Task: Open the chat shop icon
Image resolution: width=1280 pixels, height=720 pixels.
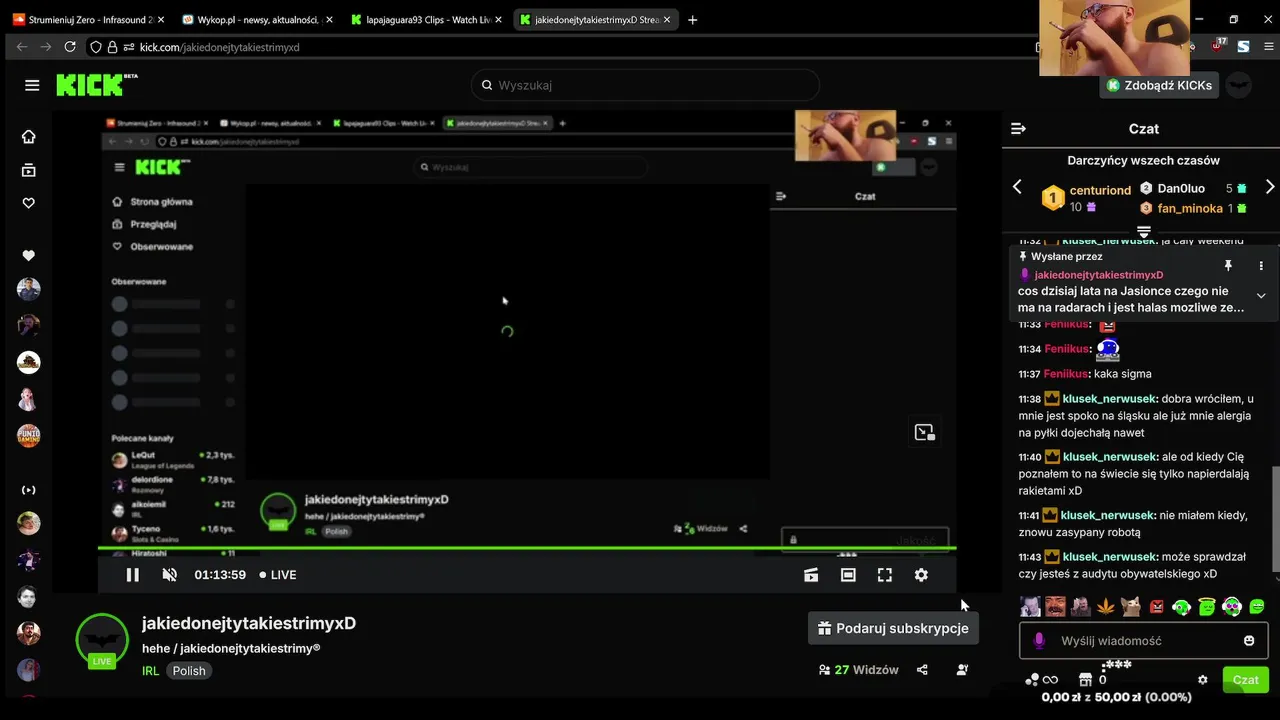Action: click(1085, 680)
